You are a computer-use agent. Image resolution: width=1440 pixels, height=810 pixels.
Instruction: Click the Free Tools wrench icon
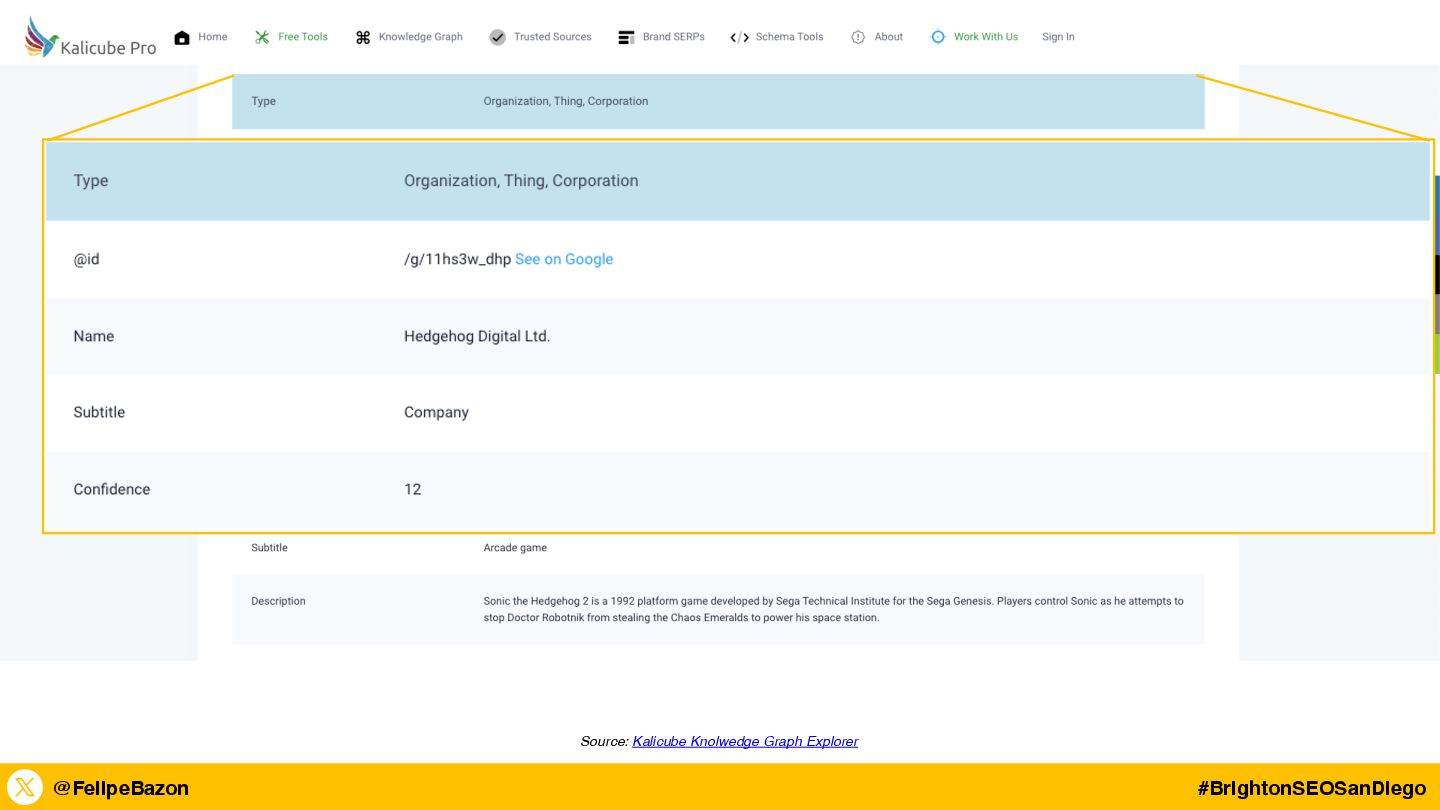coord(262,37)
